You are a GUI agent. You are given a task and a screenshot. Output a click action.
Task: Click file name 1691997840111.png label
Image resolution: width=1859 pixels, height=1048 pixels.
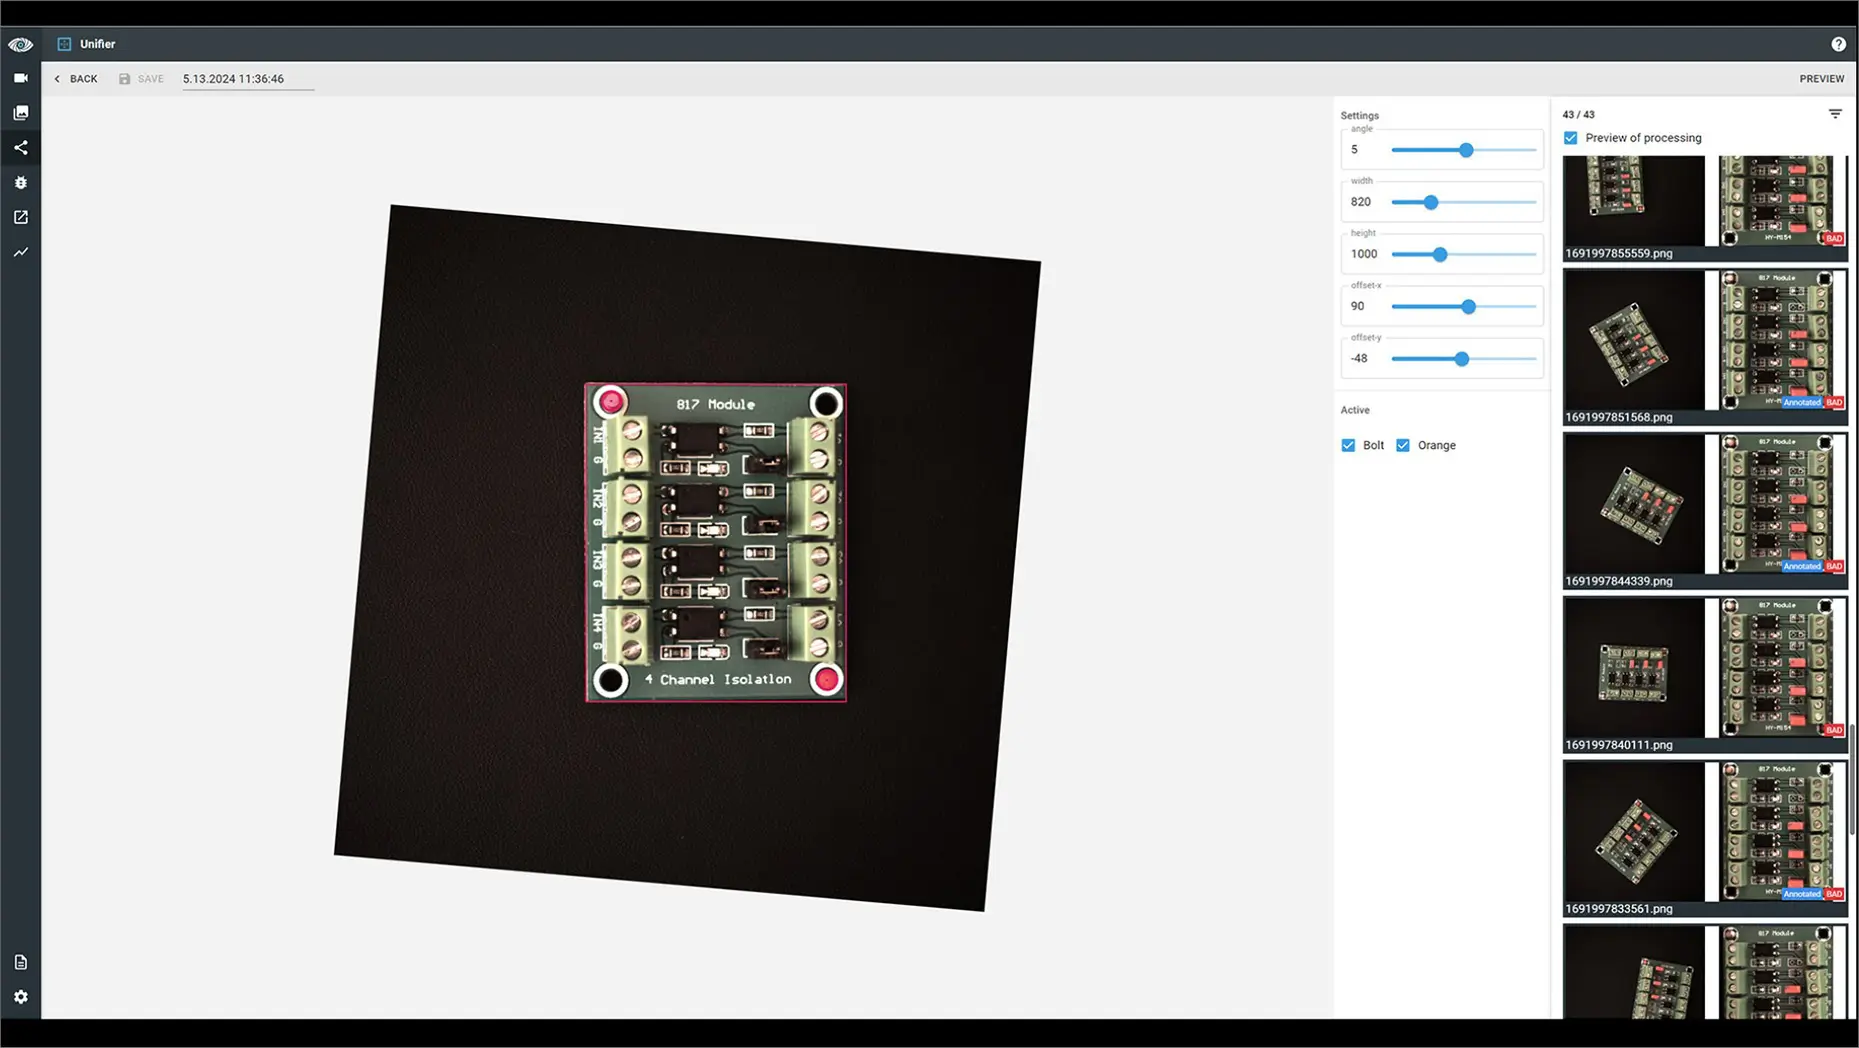click(x=1618, y=745)
